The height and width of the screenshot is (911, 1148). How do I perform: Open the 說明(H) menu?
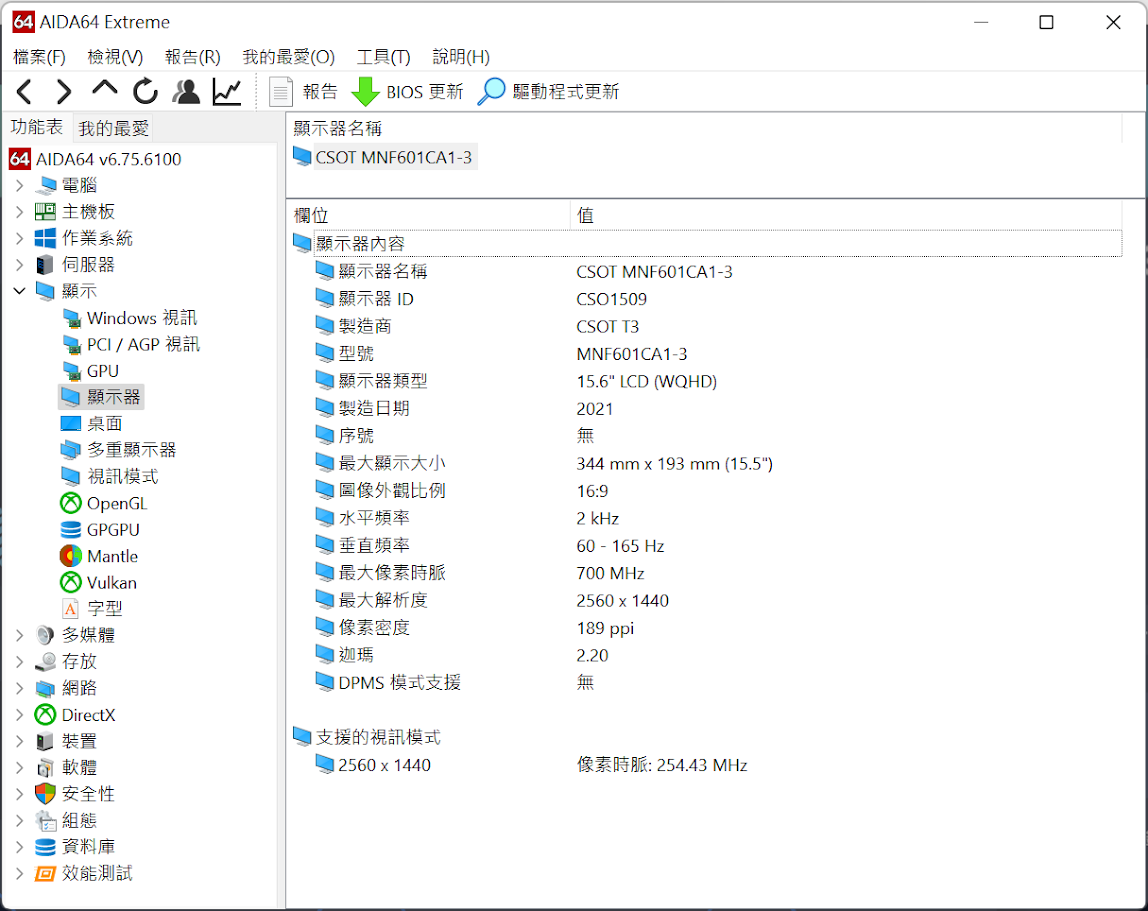tap(461, 57)
